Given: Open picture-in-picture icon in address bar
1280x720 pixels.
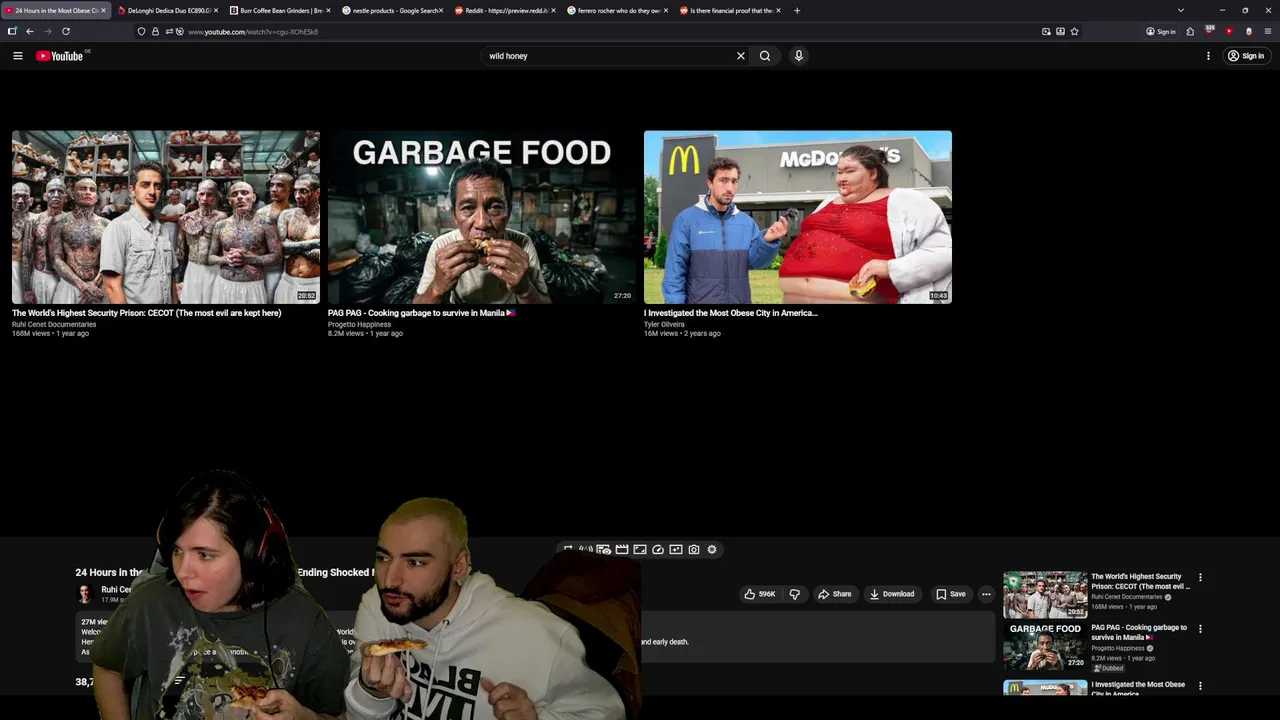Looking at the screenshot, I should click(x=1046, y=32).
